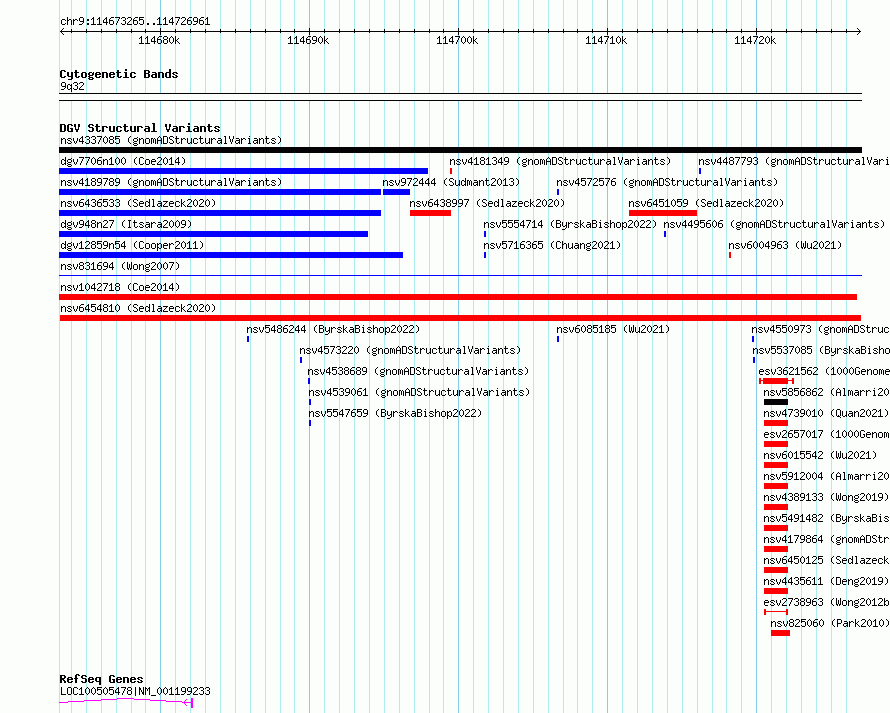Click nsv4572576 gnomAD variant label

coord(667,182)
